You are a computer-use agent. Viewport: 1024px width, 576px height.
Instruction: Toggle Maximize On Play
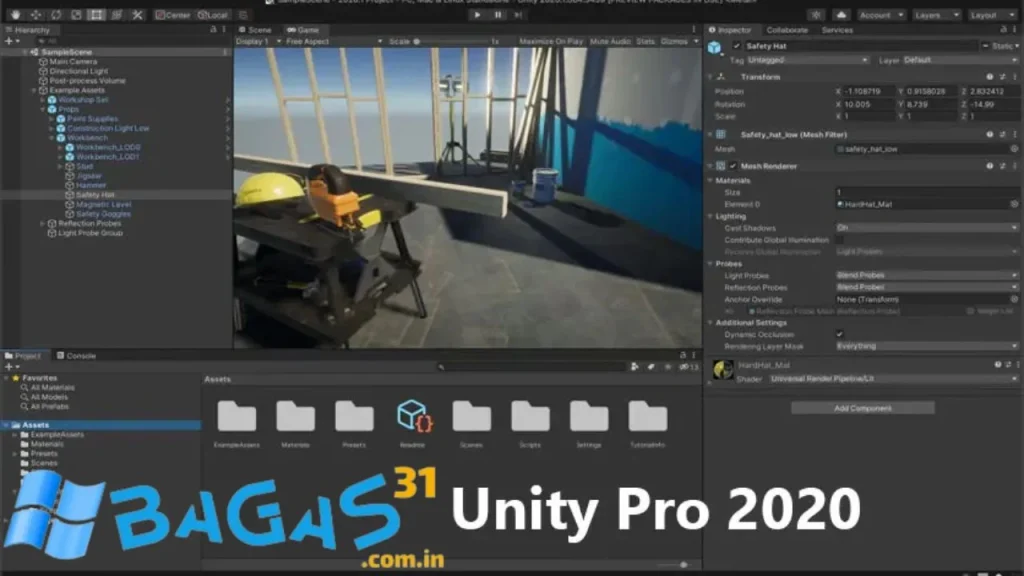[551, 41]
